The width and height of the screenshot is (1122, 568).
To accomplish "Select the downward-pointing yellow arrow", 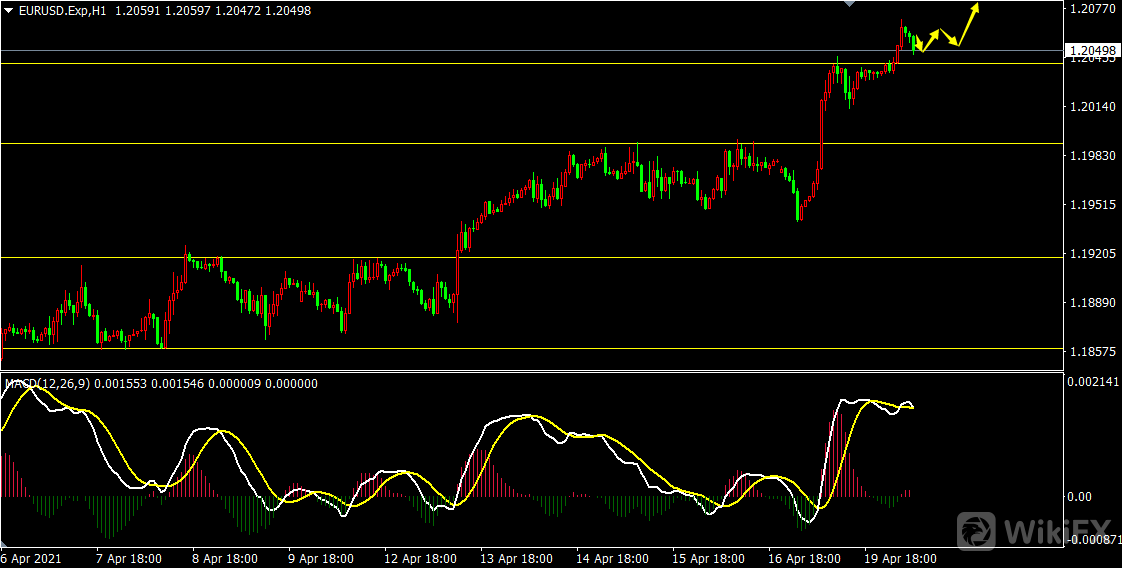I will click(x=950, y=37).
